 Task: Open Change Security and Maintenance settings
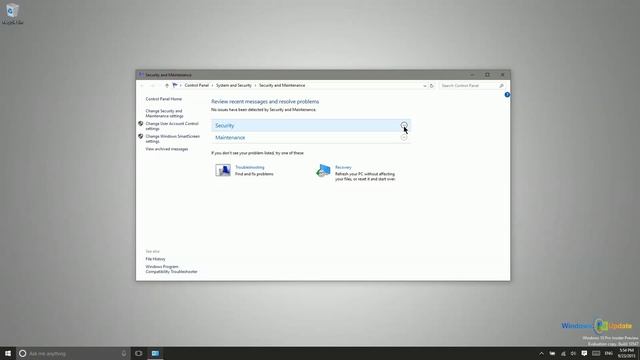click(164, 113)
